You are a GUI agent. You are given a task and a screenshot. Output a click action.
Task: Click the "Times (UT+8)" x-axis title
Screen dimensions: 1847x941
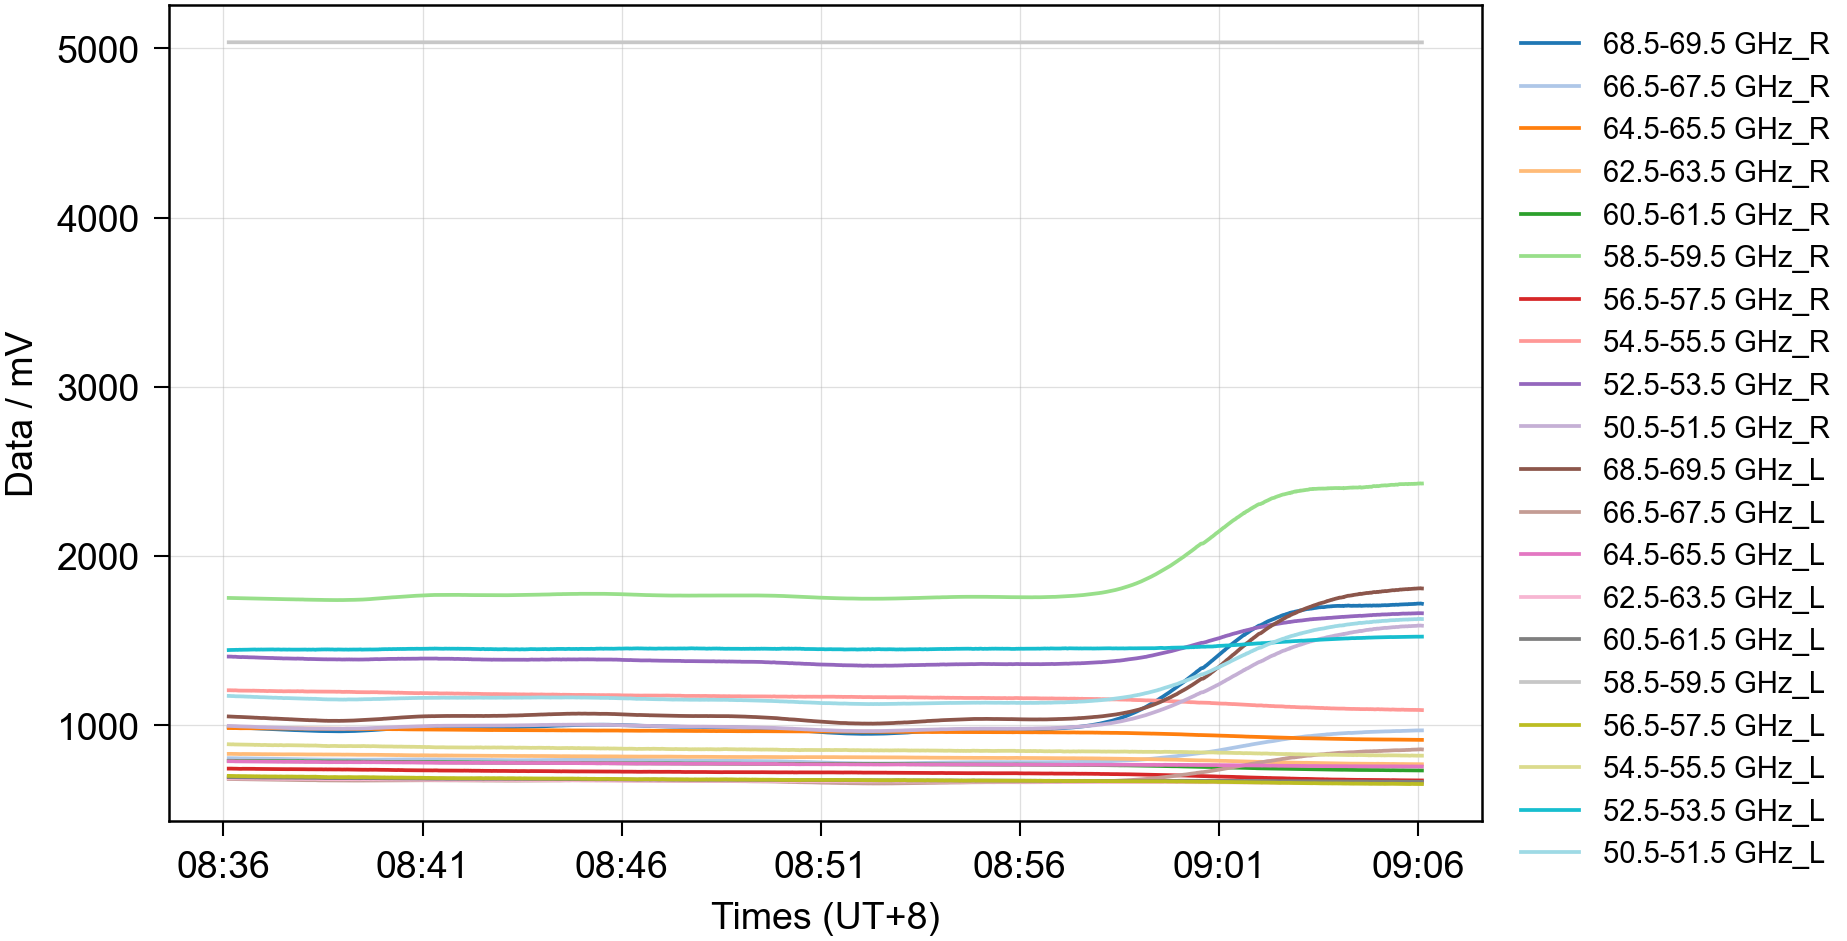click(x=825, y=916)
